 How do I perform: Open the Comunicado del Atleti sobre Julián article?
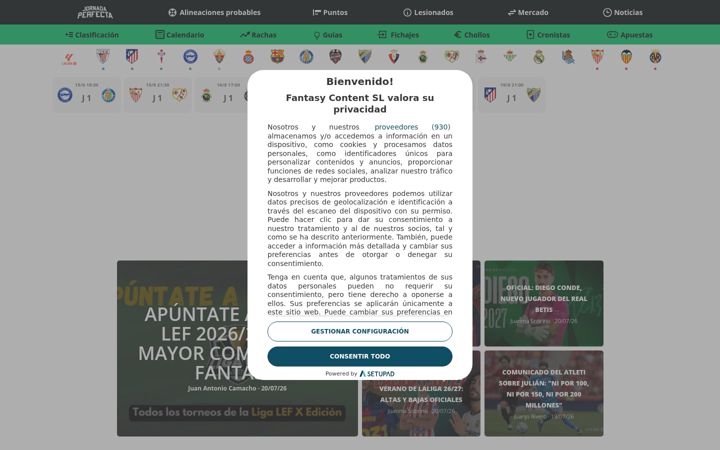tap(544, 393)
